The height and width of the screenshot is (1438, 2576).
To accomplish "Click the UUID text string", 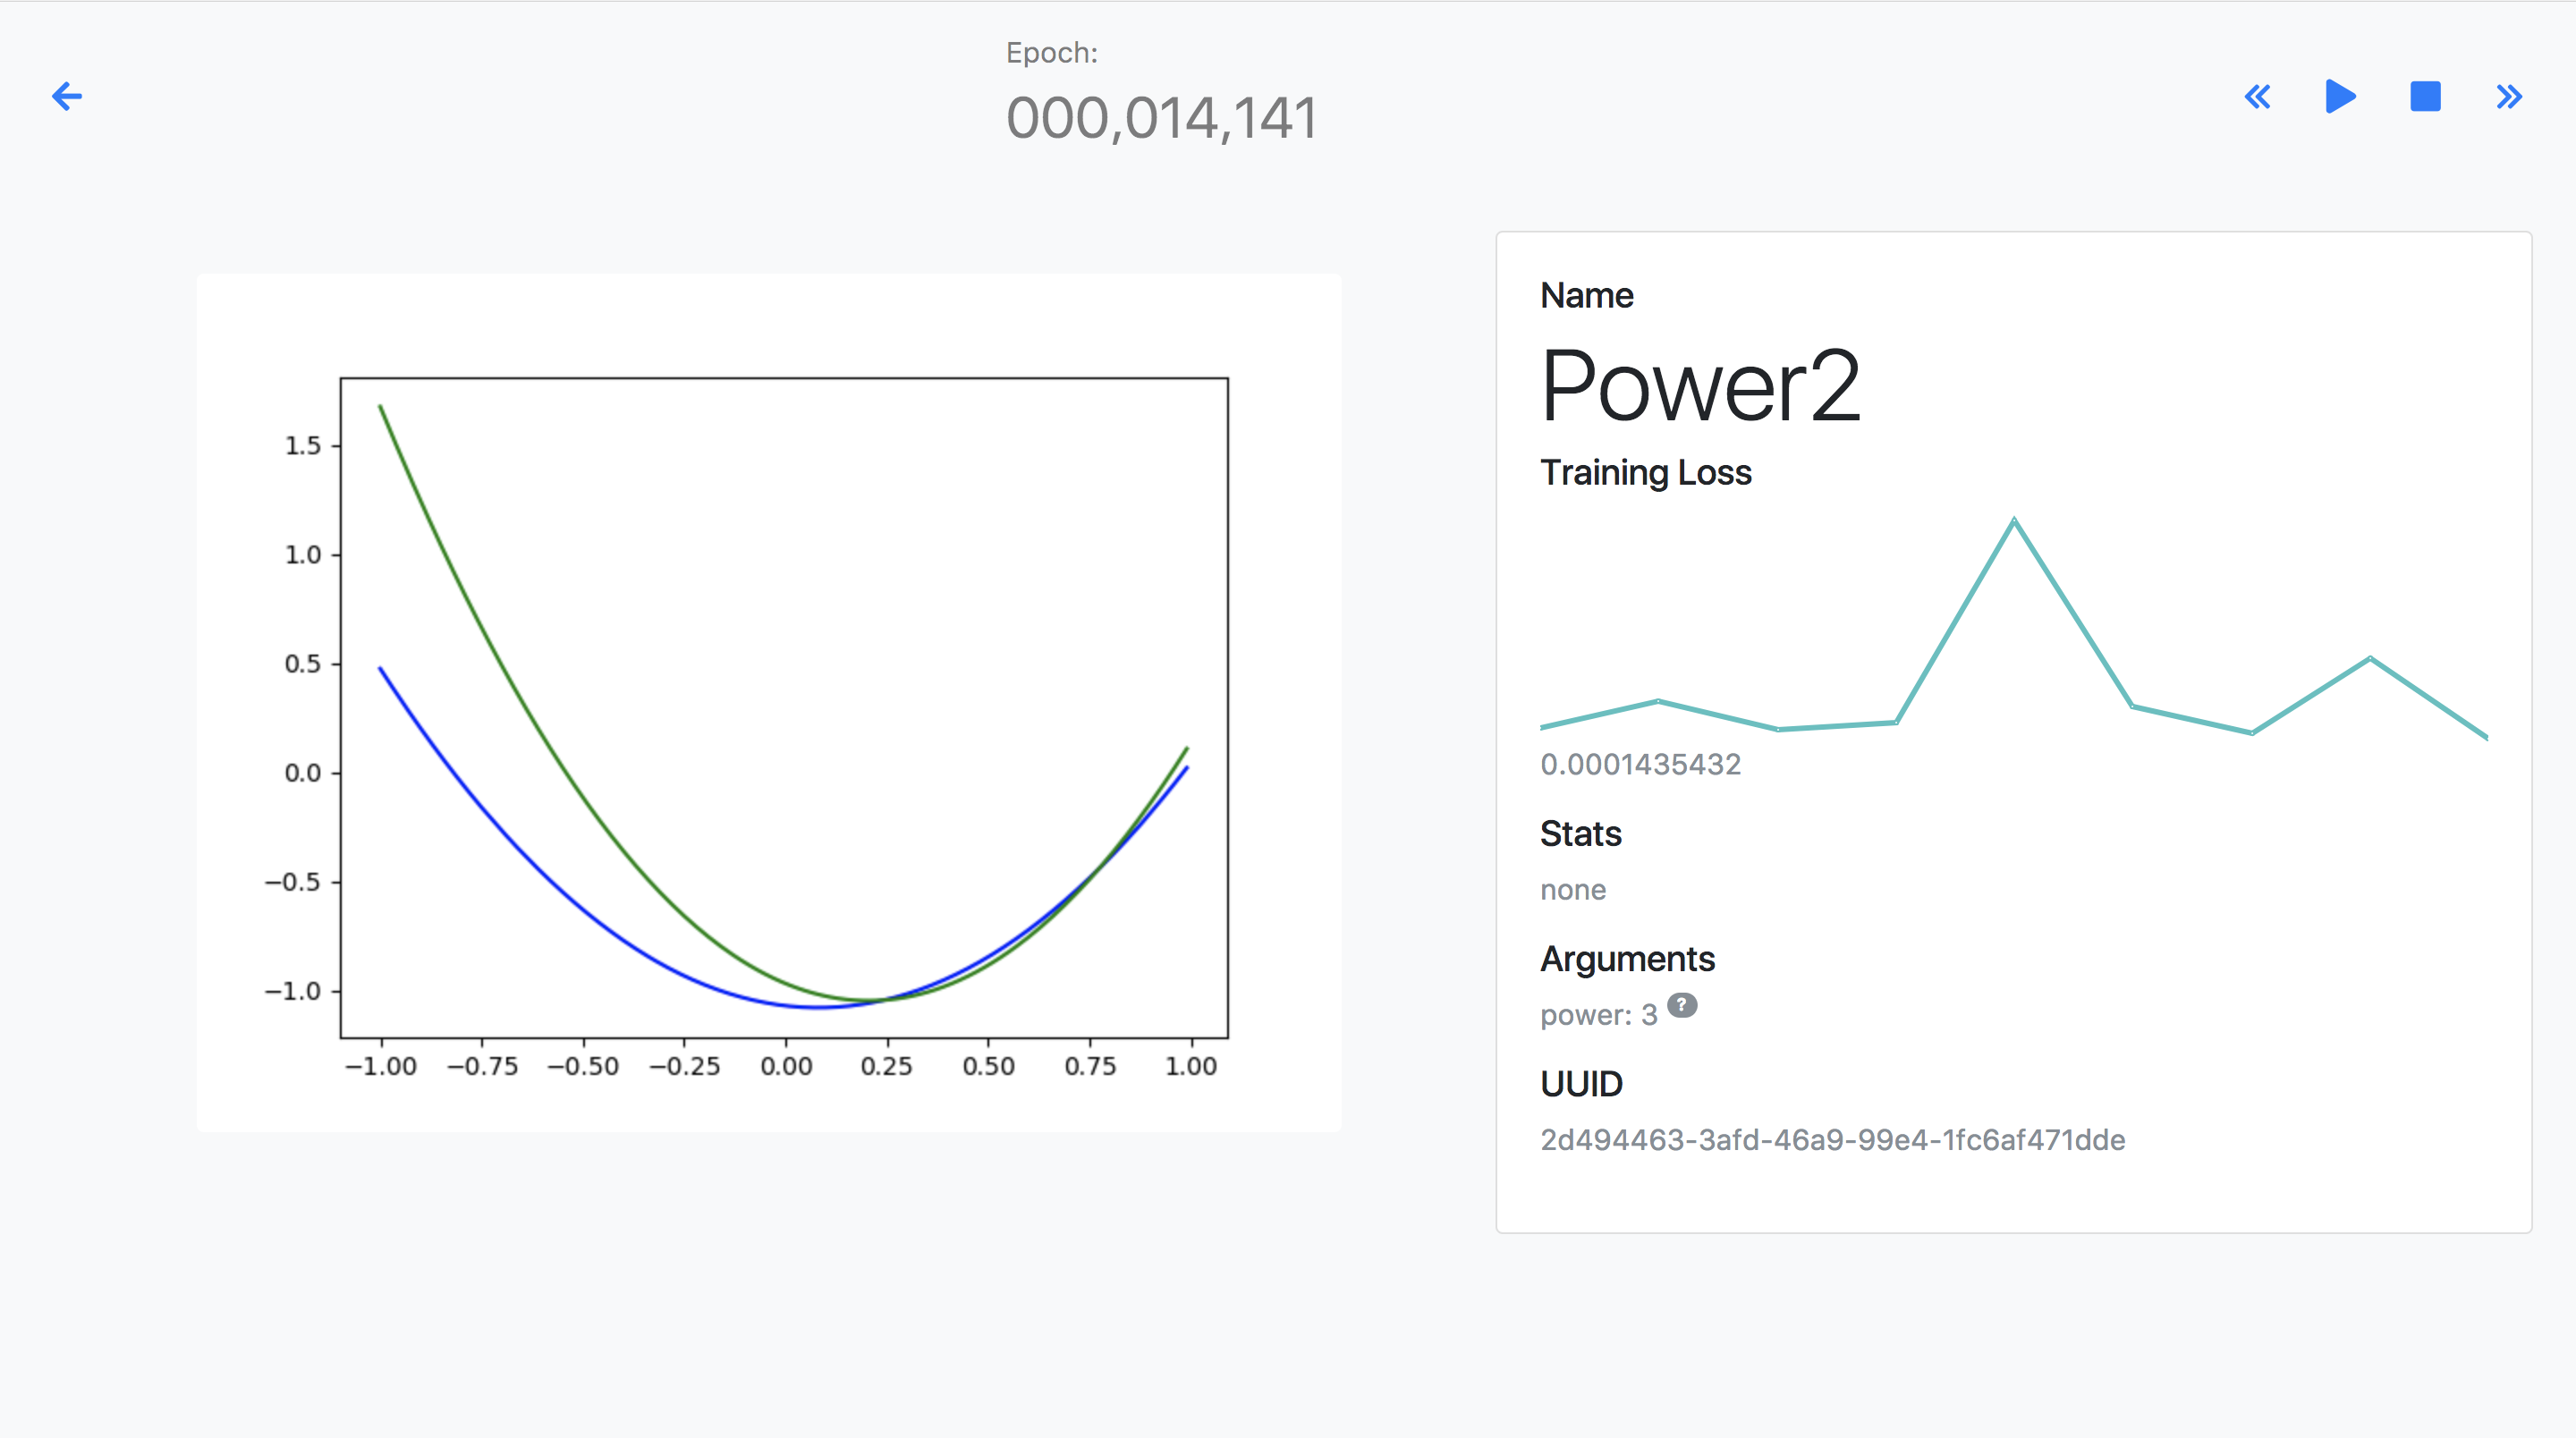I will pyautogui.click(x=1832, y=1140).
